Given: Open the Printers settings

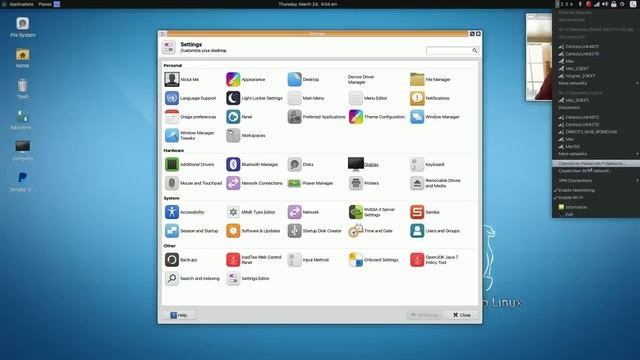Looking at the screenshot, I should pos(364,183).
